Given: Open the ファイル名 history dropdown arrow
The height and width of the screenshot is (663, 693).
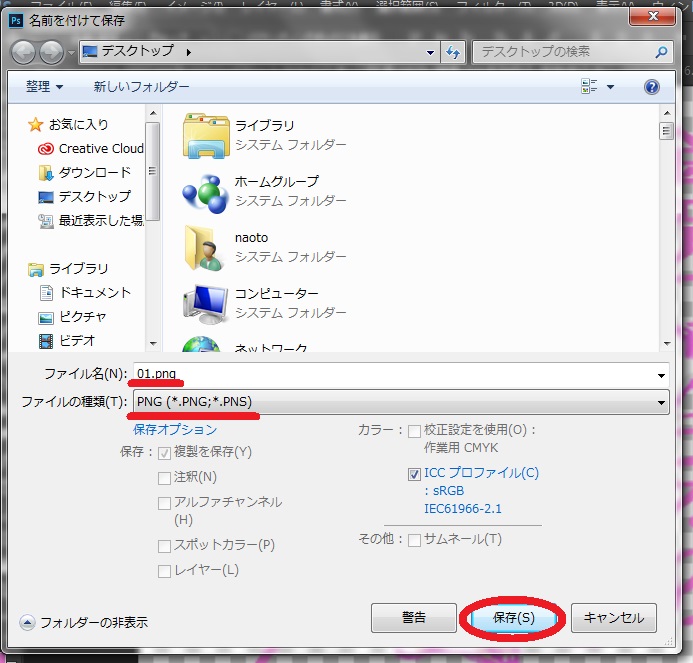Looking at the screenshot, I should (661, 375).
